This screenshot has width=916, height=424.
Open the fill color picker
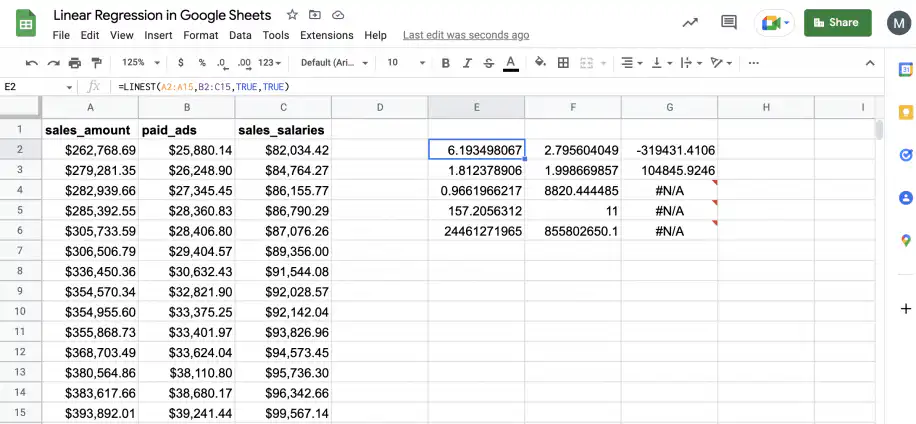540,62
